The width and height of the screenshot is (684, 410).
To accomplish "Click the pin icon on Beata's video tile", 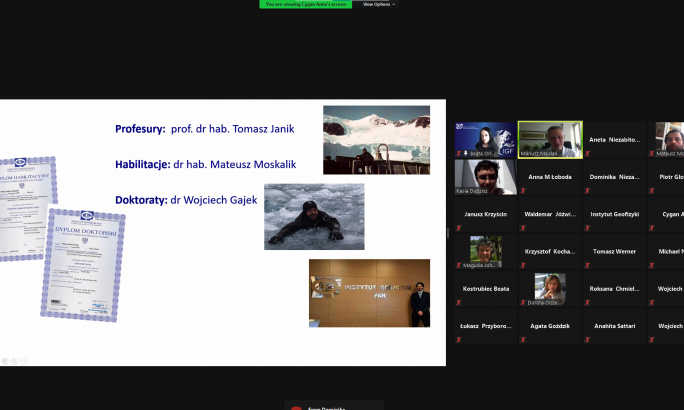I will pos(465,154).
